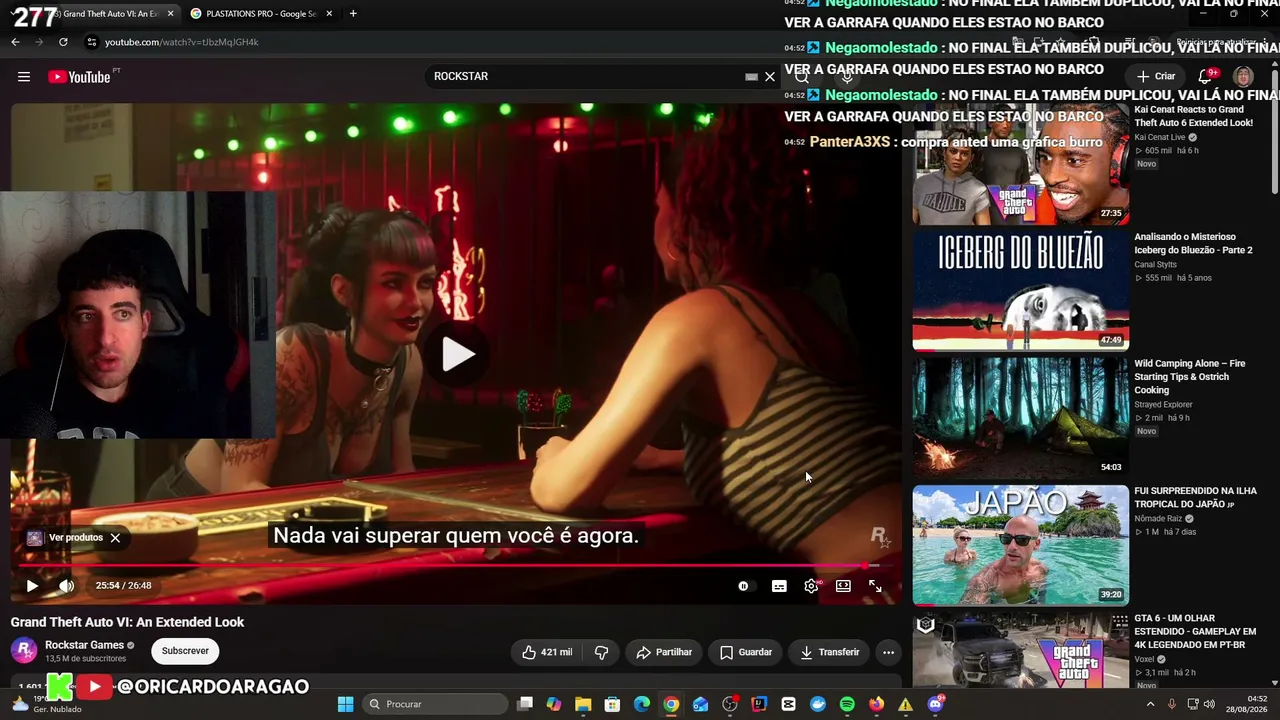The image size is (1280, 720).
Task: Clear the ROCKSTAR search text
Action: click(770, 77)
